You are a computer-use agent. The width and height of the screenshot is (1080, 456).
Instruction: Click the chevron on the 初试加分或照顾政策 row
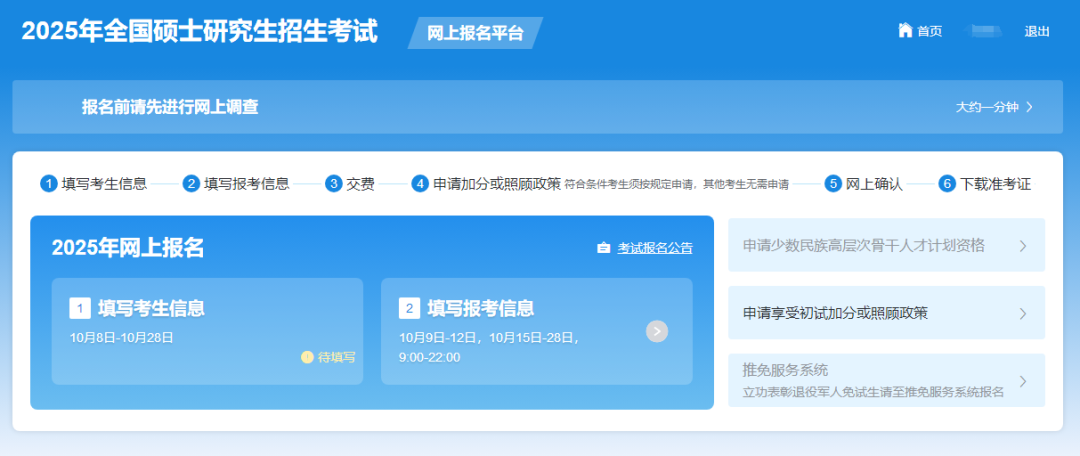point(1023,313)
